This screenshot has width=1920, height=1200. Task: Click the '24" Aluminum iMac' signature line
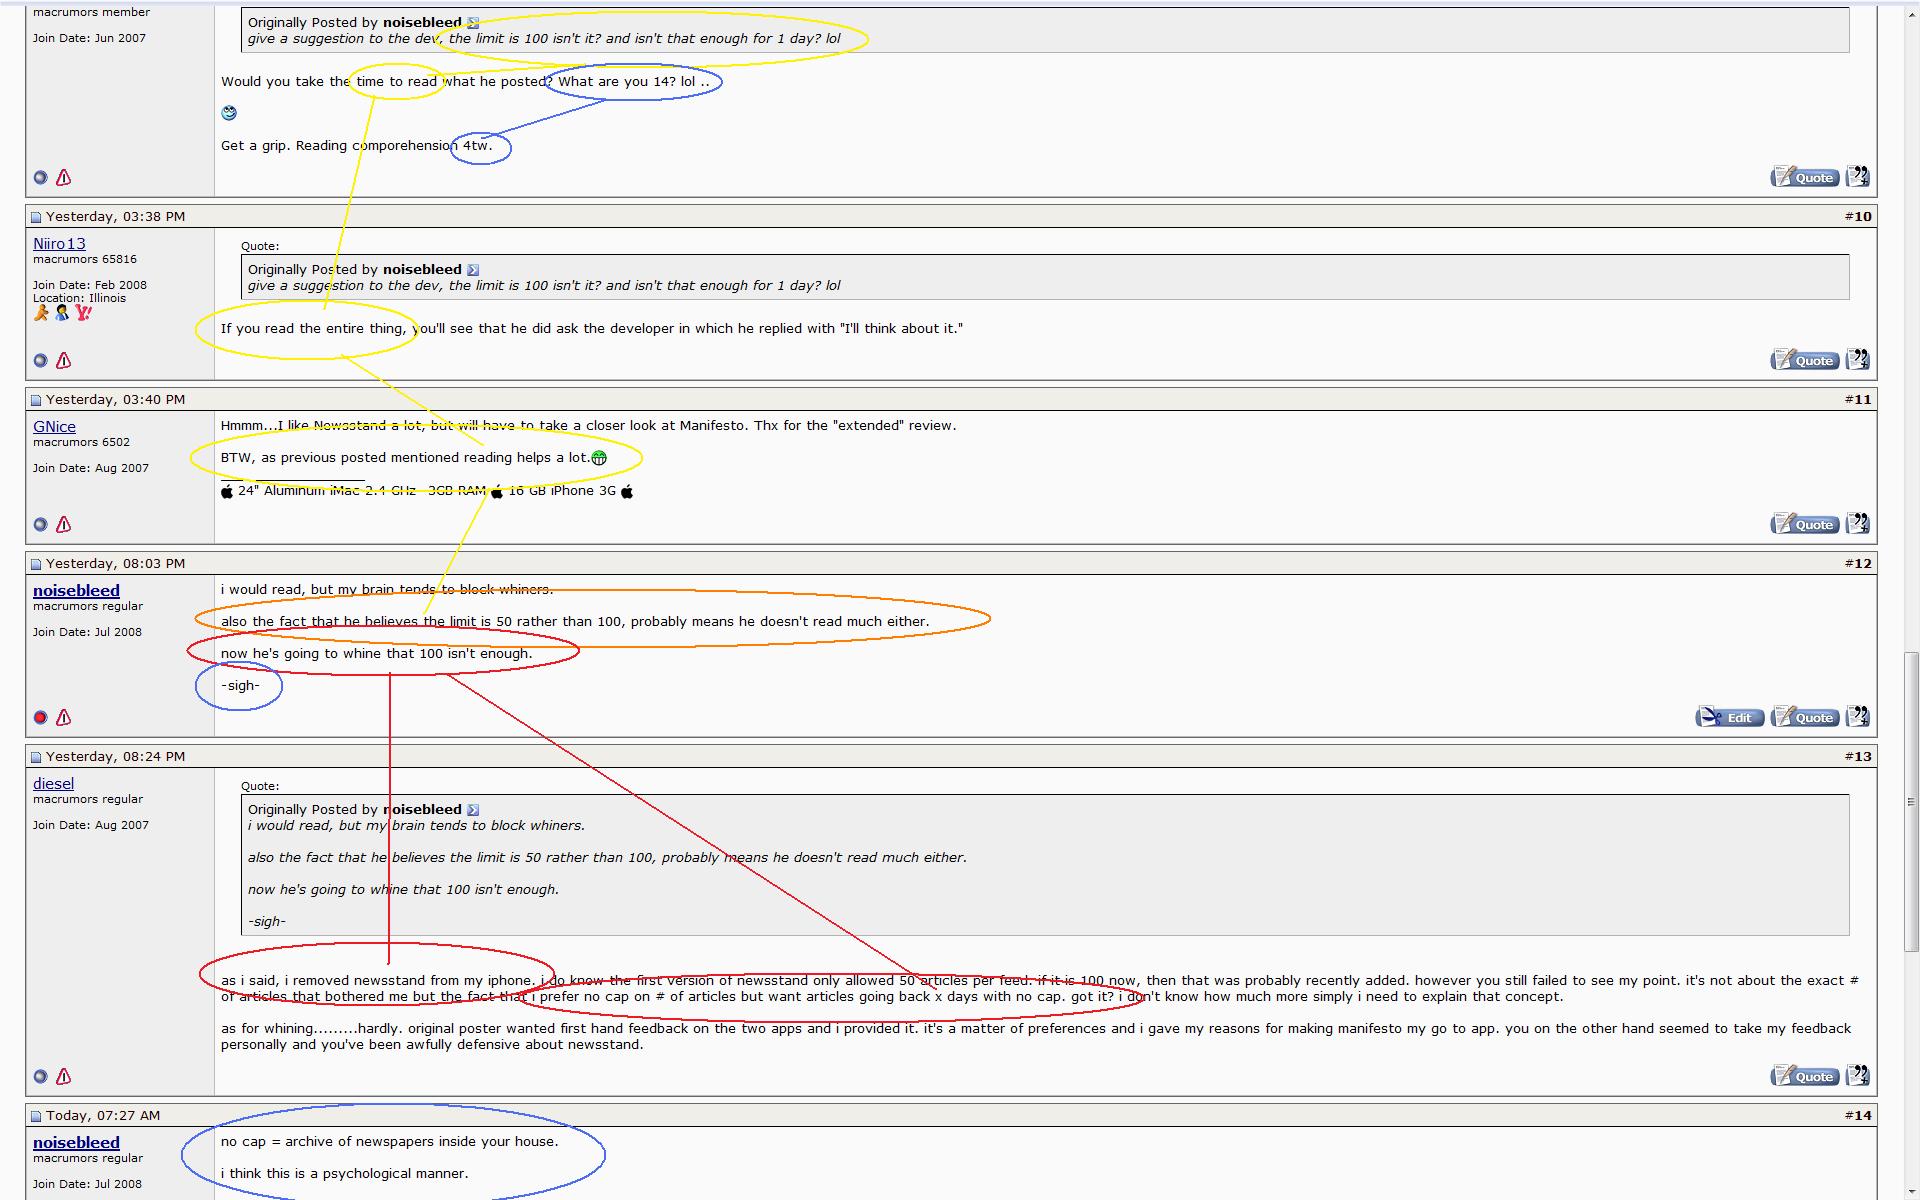click(x=427, y=491)
